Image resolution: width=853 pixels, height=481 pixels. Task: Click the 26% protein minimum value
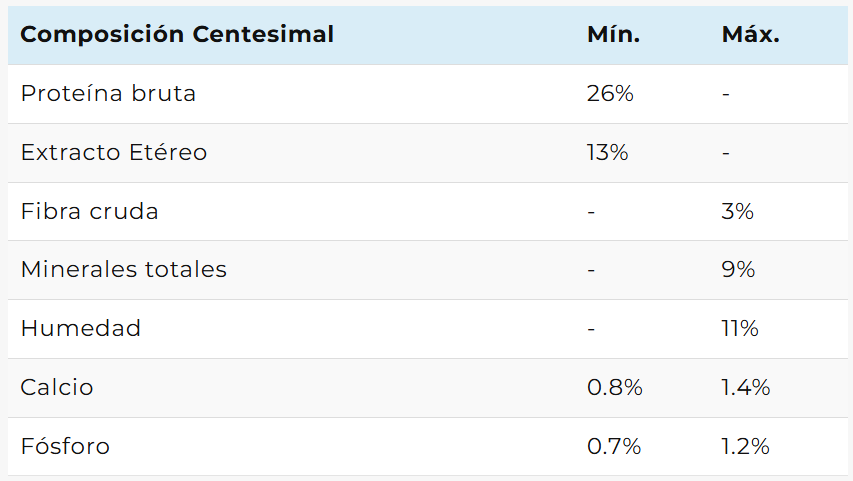point(610,94)
